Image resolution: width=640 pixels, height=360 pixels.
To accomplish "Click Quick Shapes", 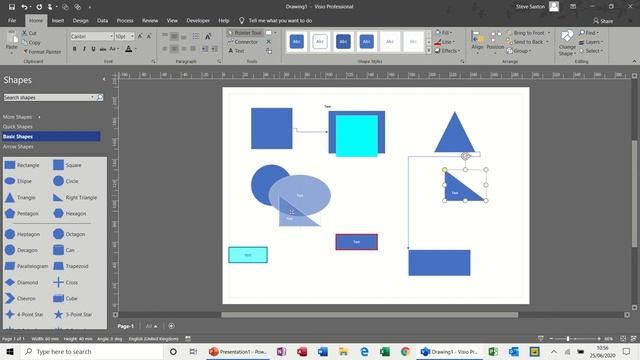I will click(x=18, y=127).
